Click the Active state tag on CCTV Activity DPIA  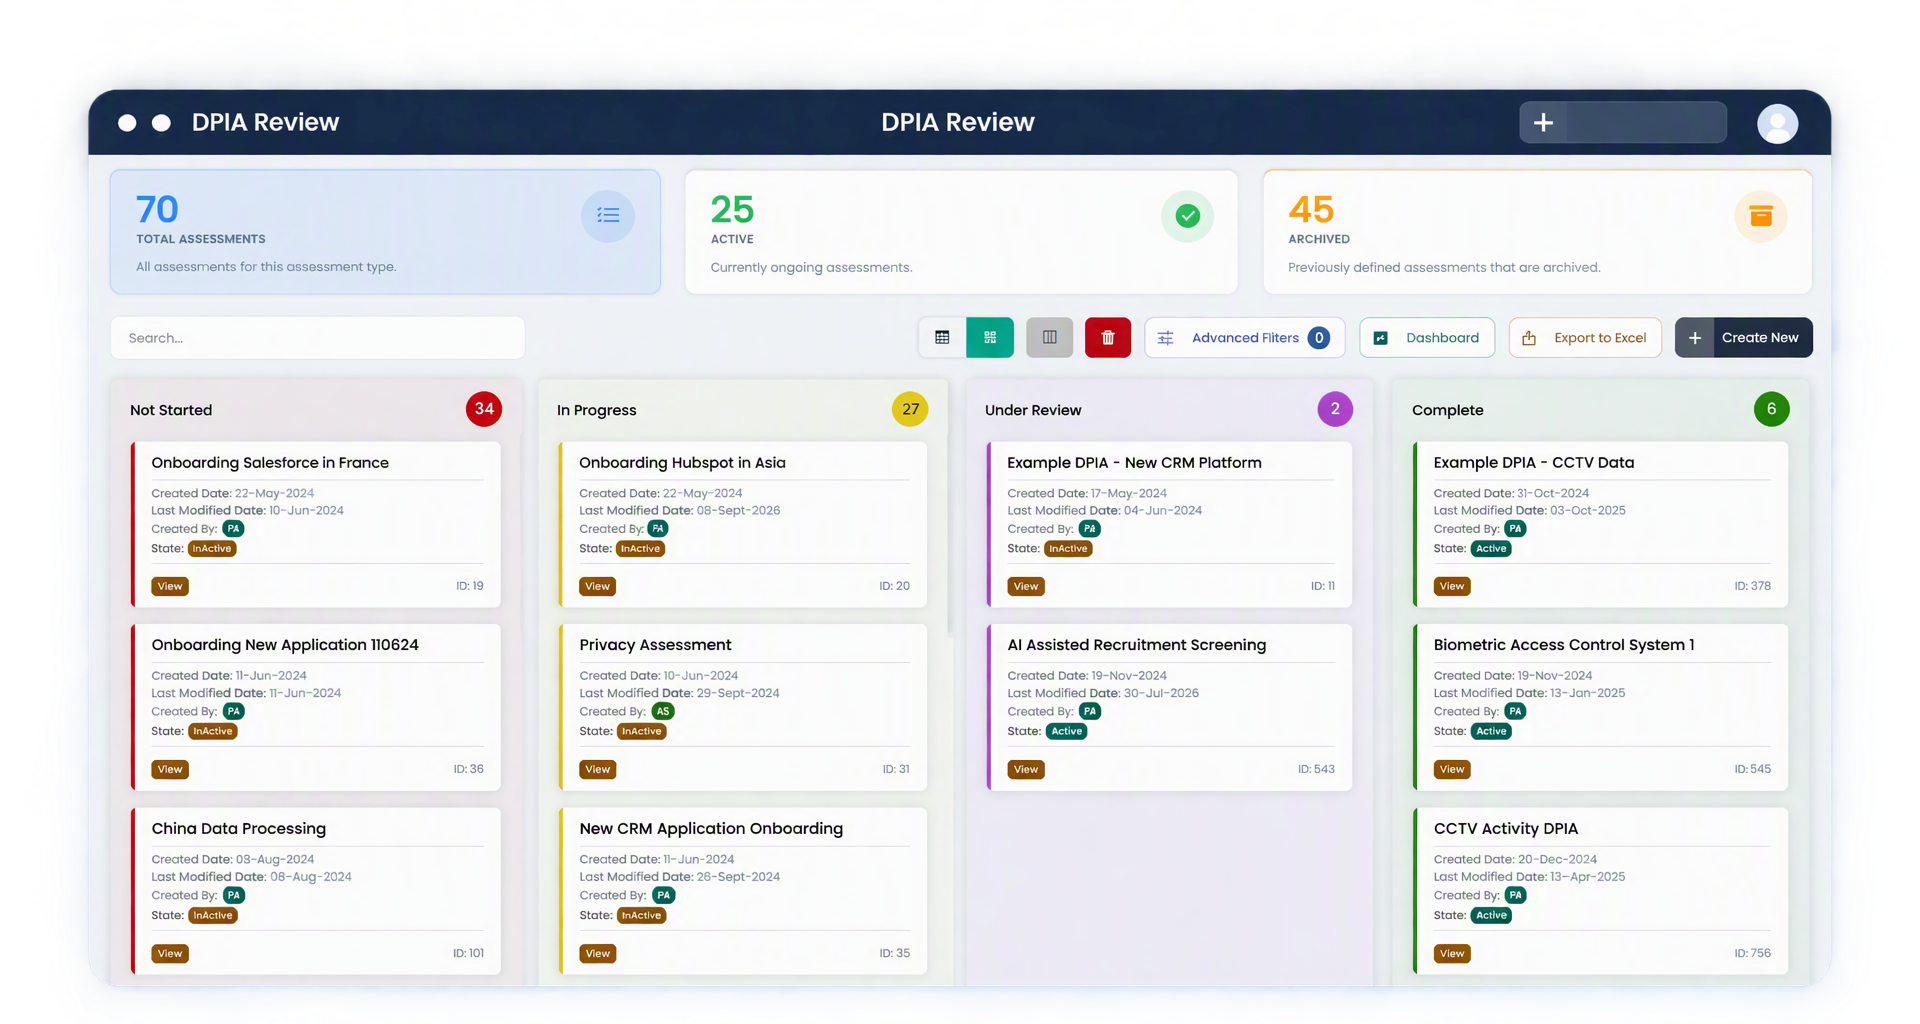(x=1491, y=916)
